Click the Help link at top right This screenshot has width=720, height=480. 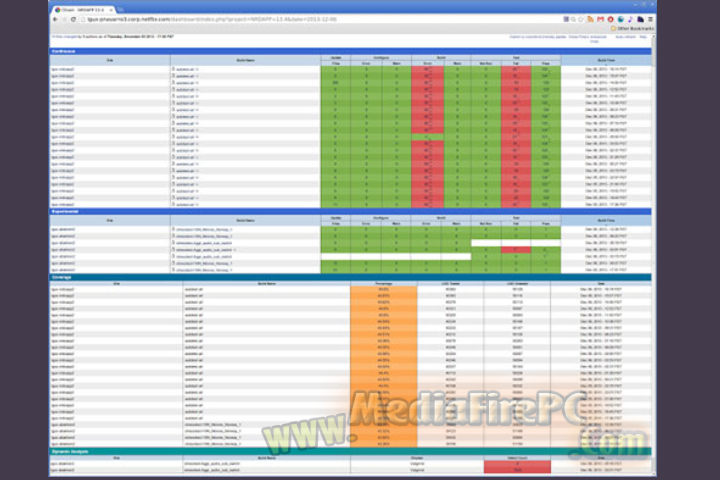(643, 37)
